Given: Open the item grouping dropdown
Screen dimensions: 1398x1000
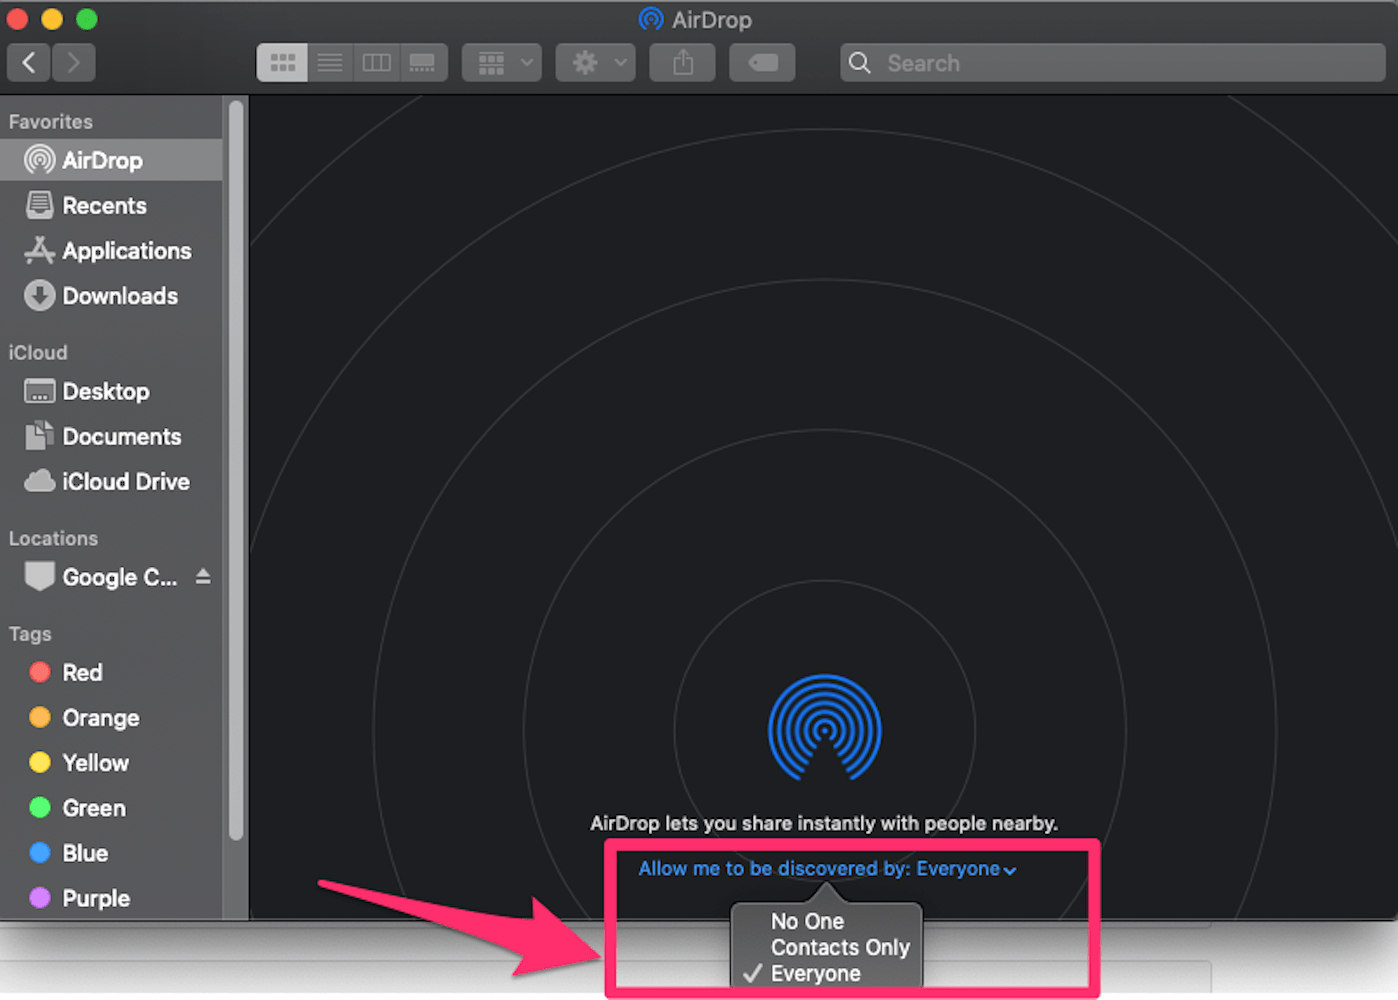Looking at the screenshot, I should coord(501,62).
